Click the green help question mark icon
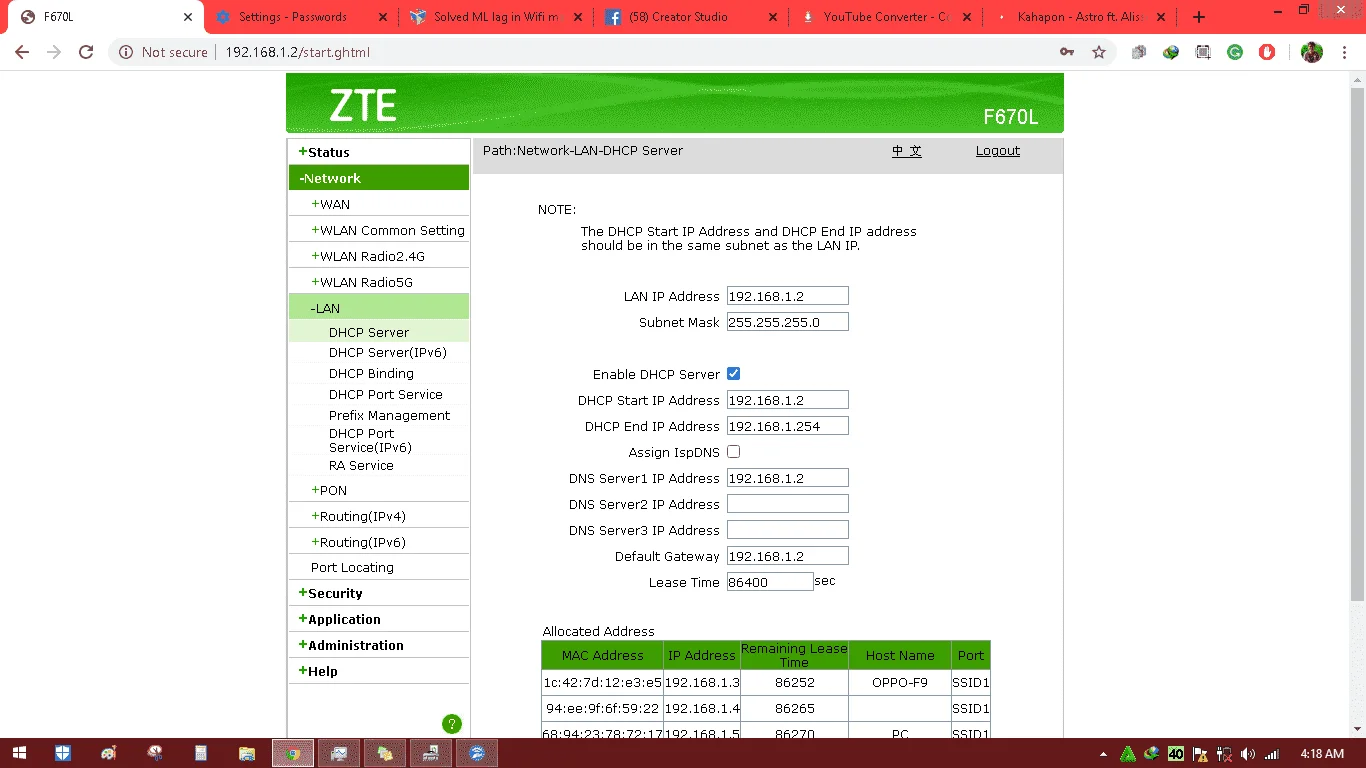Viewport: 1366px width, 768px height. 452,724
